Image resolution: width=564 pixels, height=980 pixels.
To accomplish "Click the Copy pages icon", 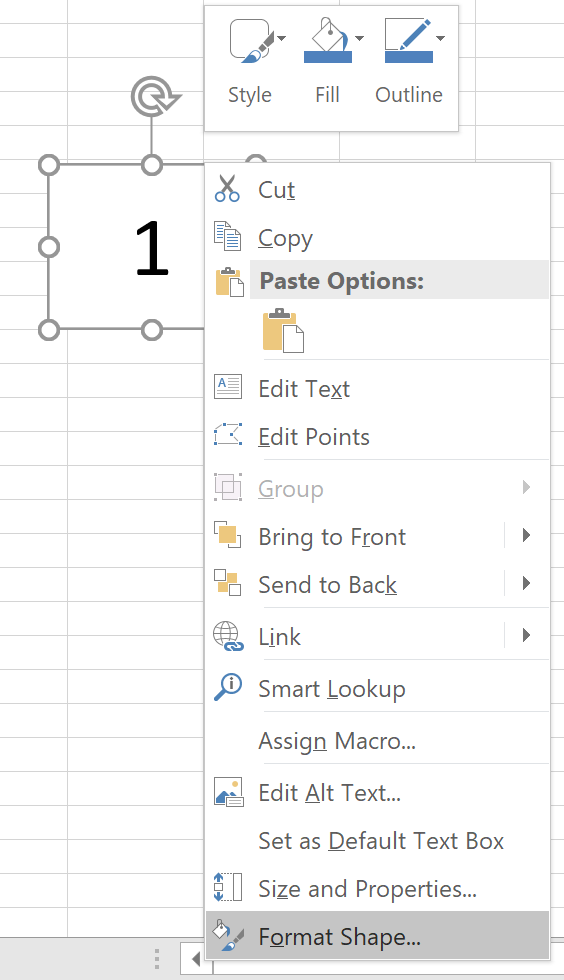I will [227, 236].
